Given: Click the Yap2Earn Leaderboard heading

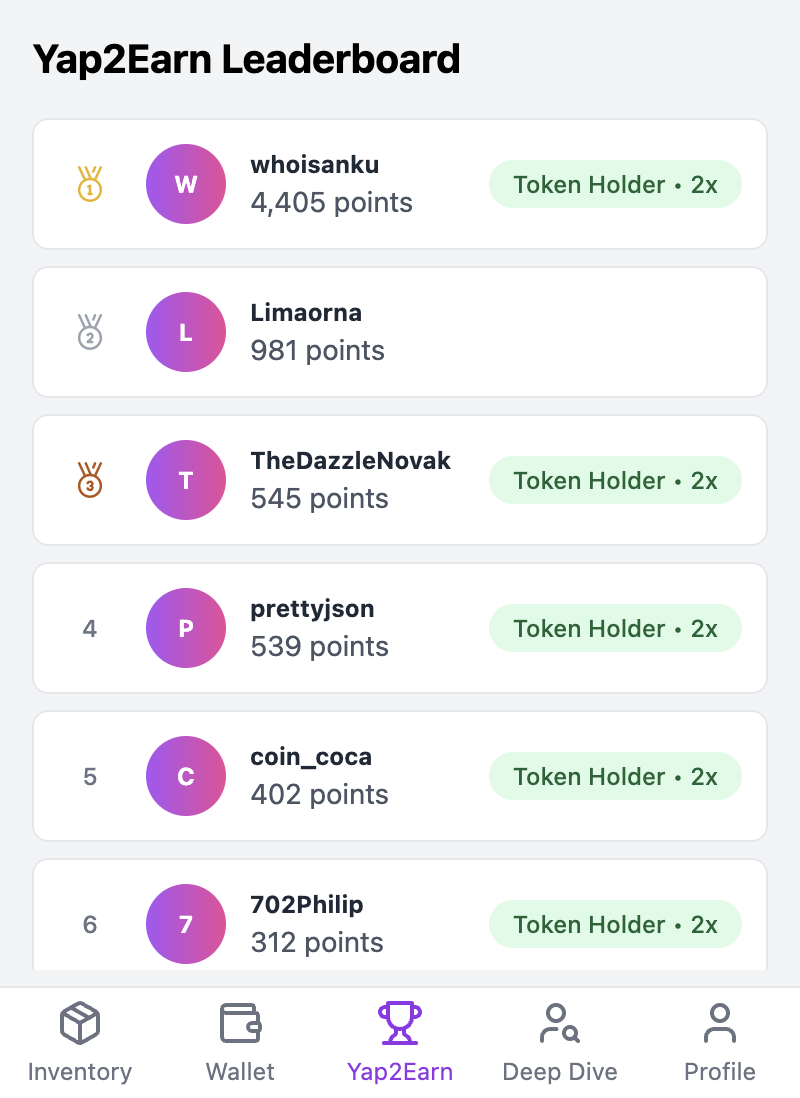Looking at the screenshot, I should pyautogui.click(x=247, y=60).
